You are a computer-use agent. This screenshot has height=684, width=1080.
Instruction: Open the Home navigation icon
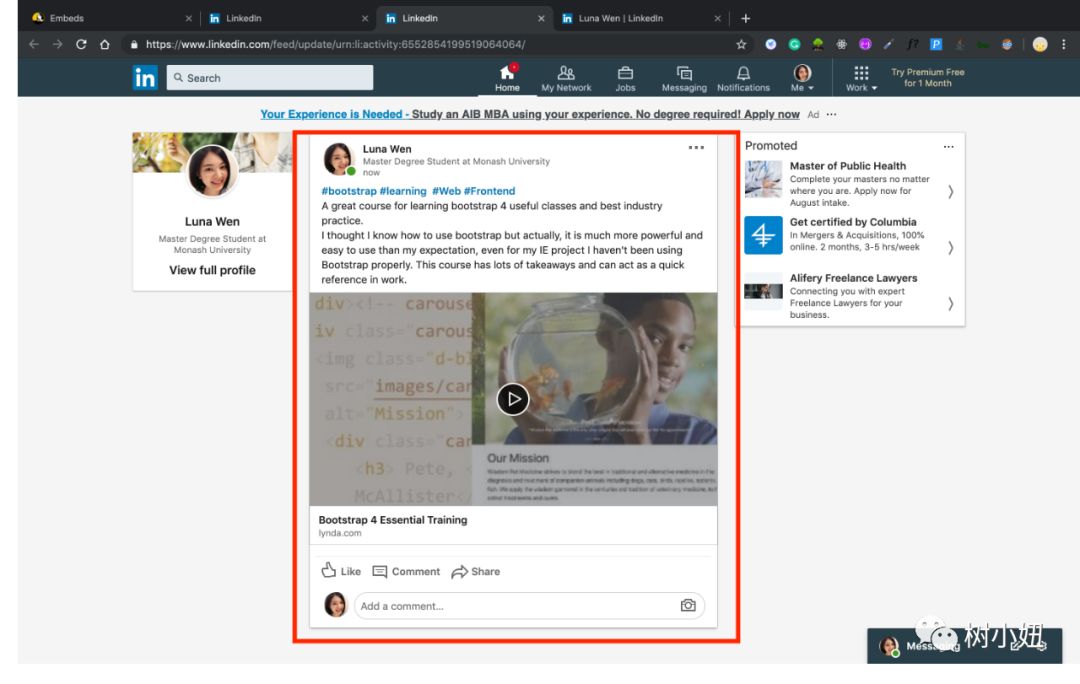coord(507,78)
